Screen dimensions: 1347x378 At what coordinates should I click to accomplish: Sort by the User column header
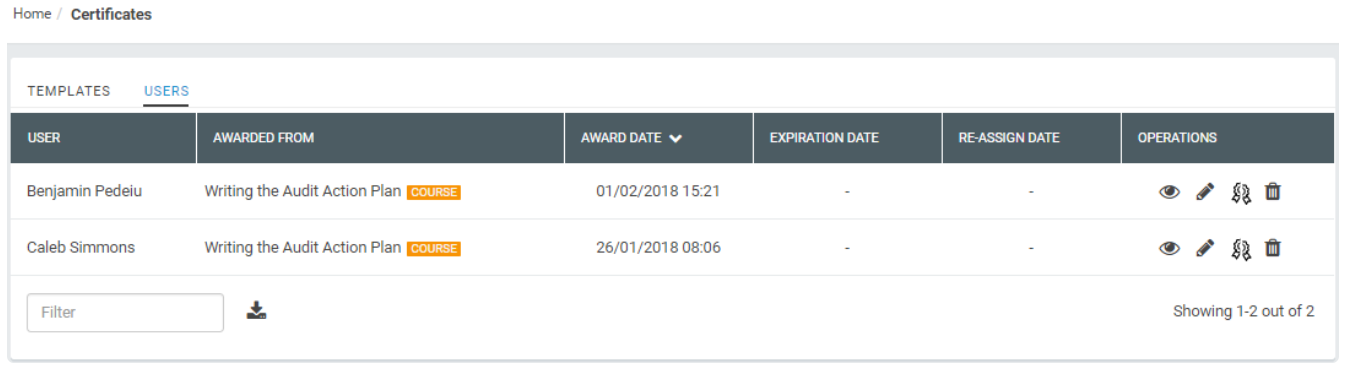pos(44,138)
